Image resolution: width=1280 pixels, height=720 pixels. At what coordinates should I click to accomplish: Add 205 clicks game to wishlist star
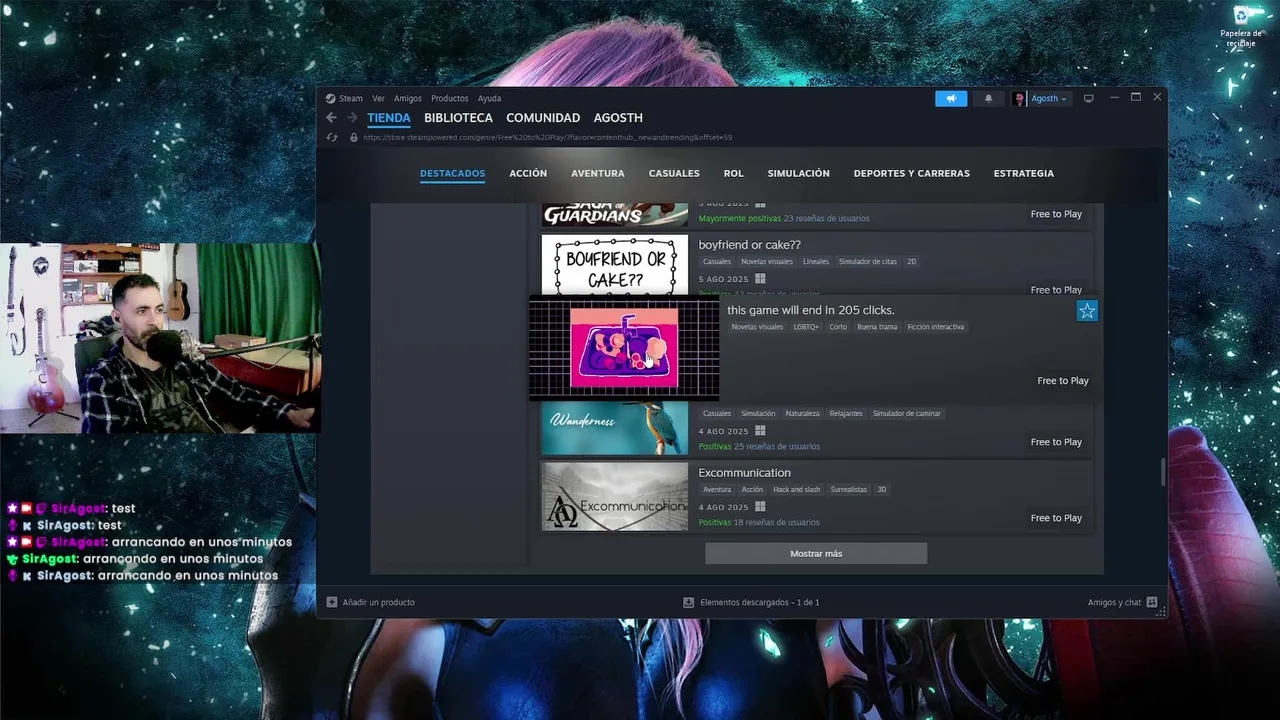click(1087, 311)
